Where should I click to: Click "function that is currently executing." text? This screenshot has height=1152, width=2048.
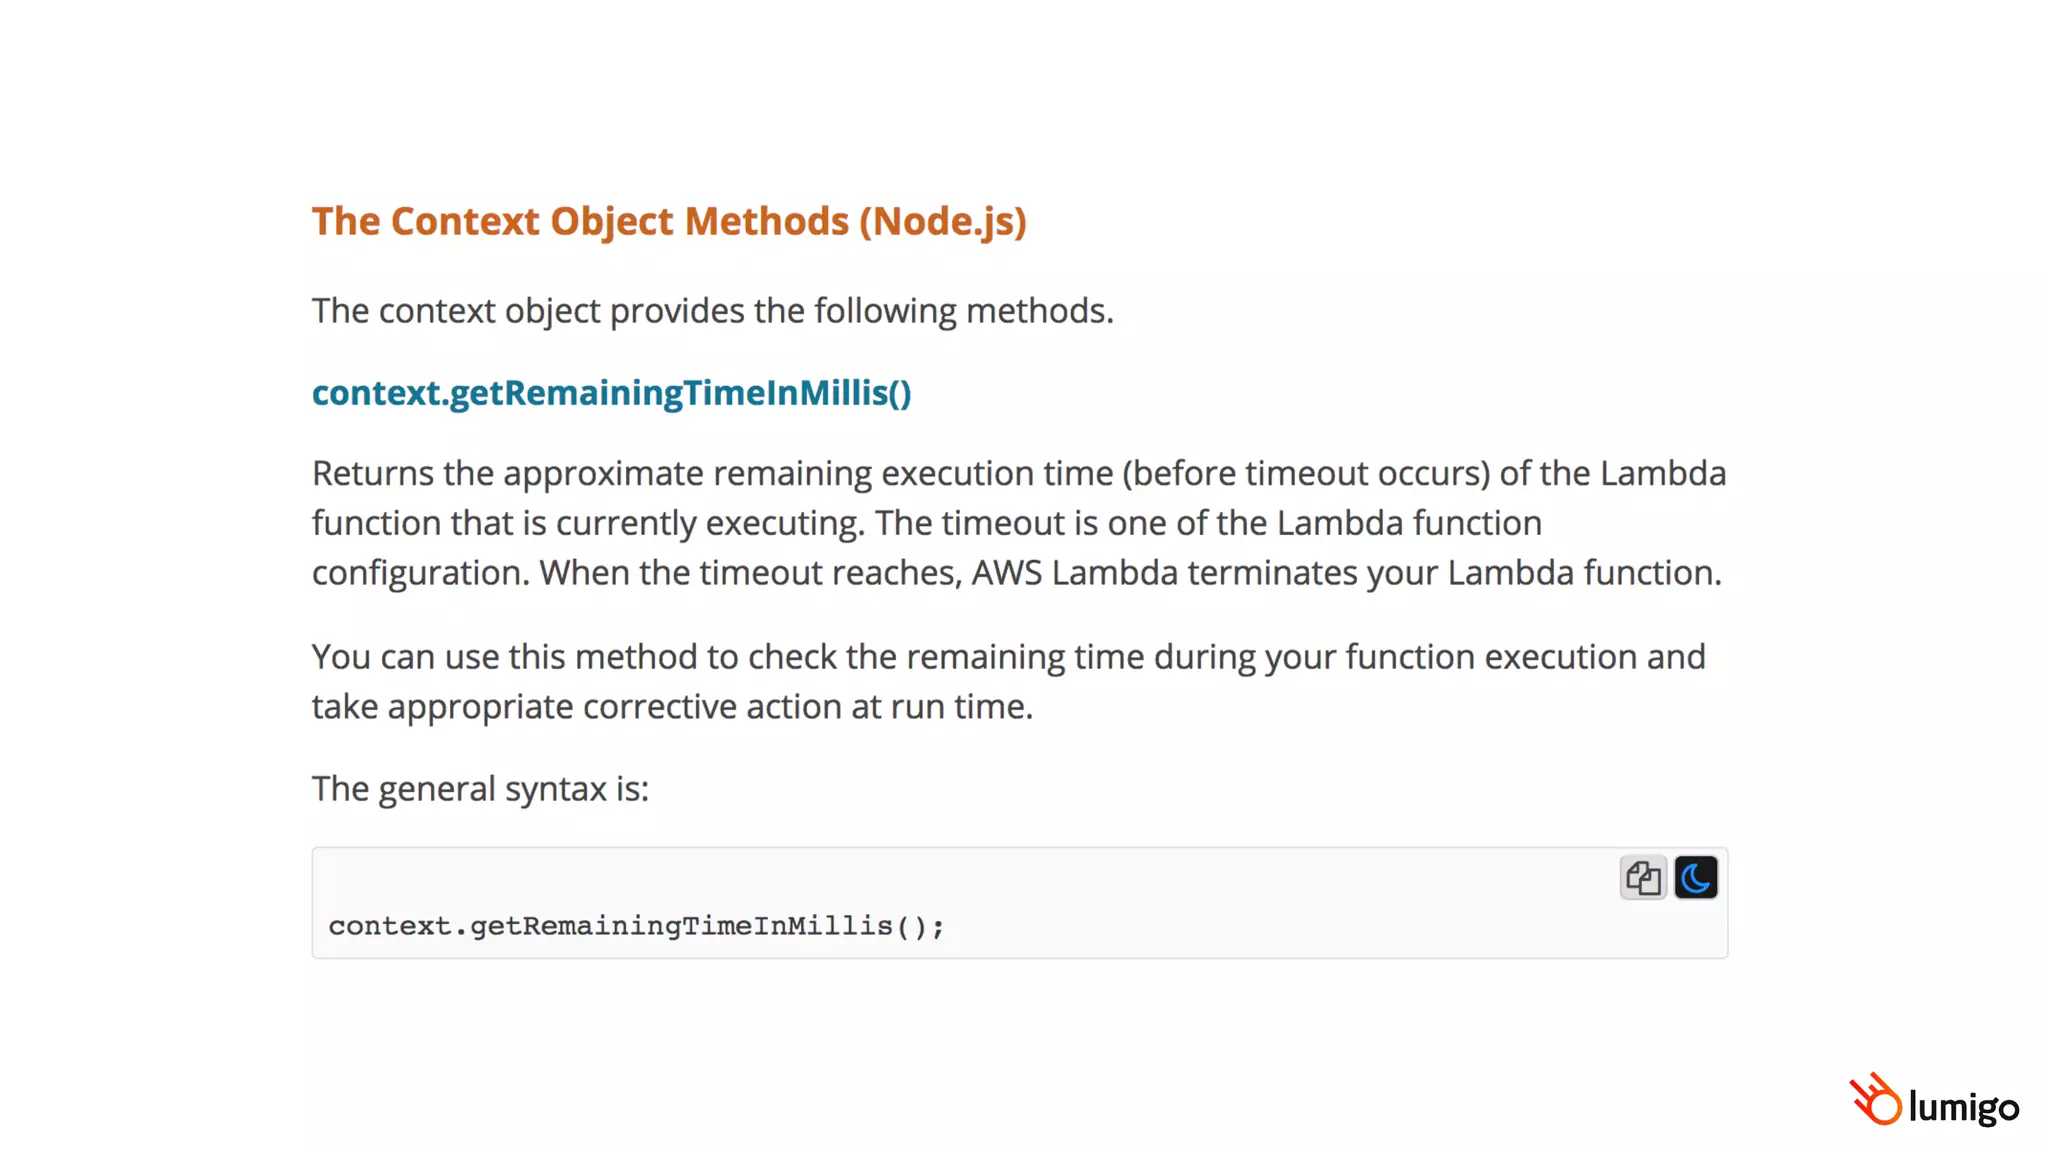[x=588, y=523]
